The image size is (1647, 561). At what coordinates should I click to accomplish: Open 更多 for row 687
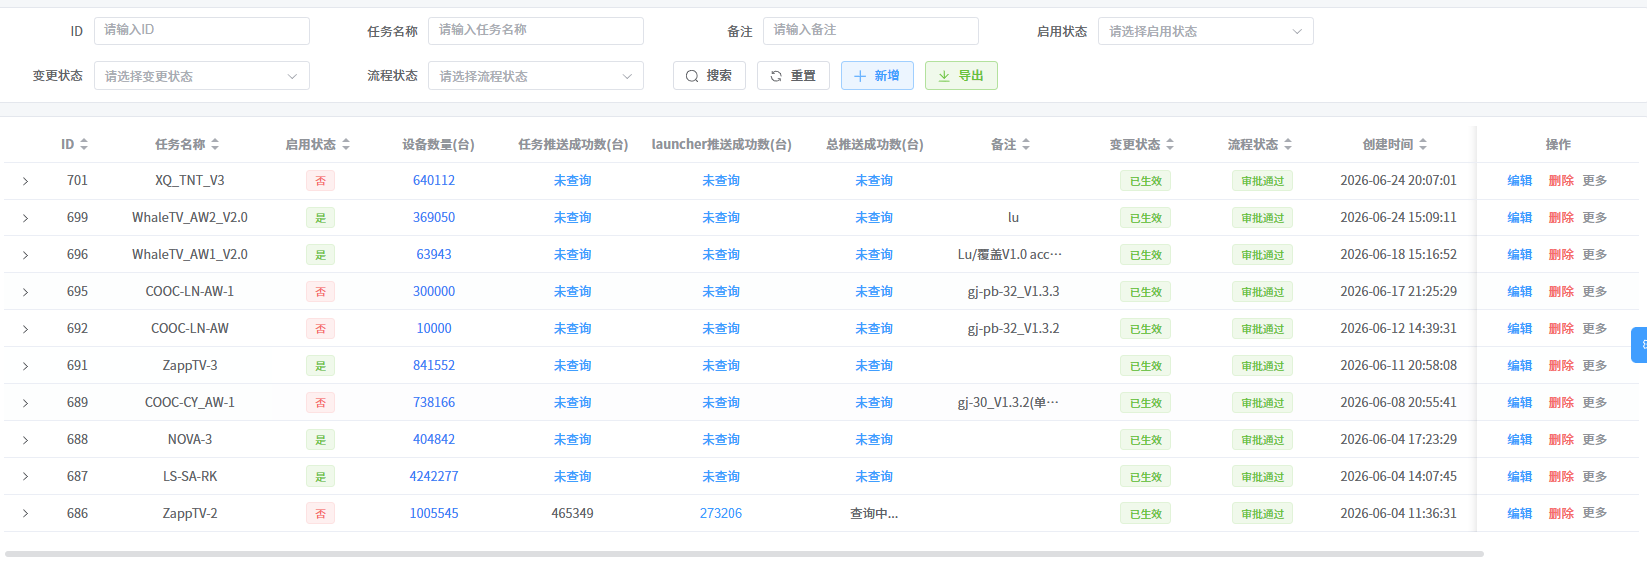click(1595, 477)
